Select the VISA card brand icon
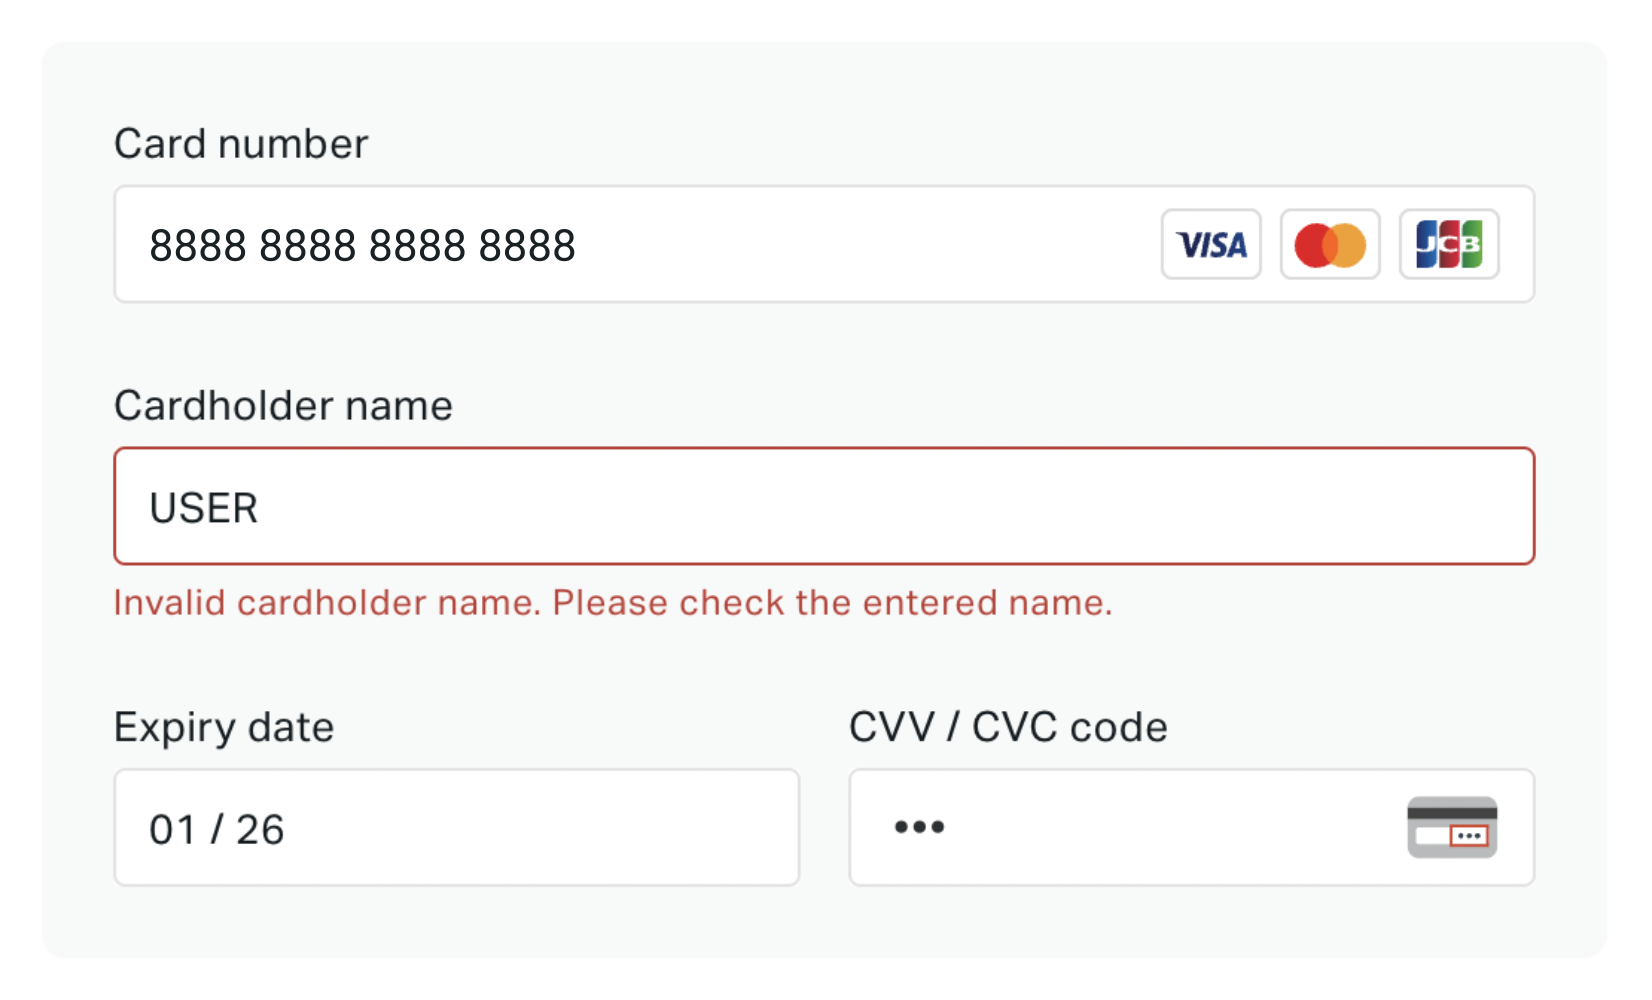Screen dimensions: 1652x1000 click(1211, 244)
